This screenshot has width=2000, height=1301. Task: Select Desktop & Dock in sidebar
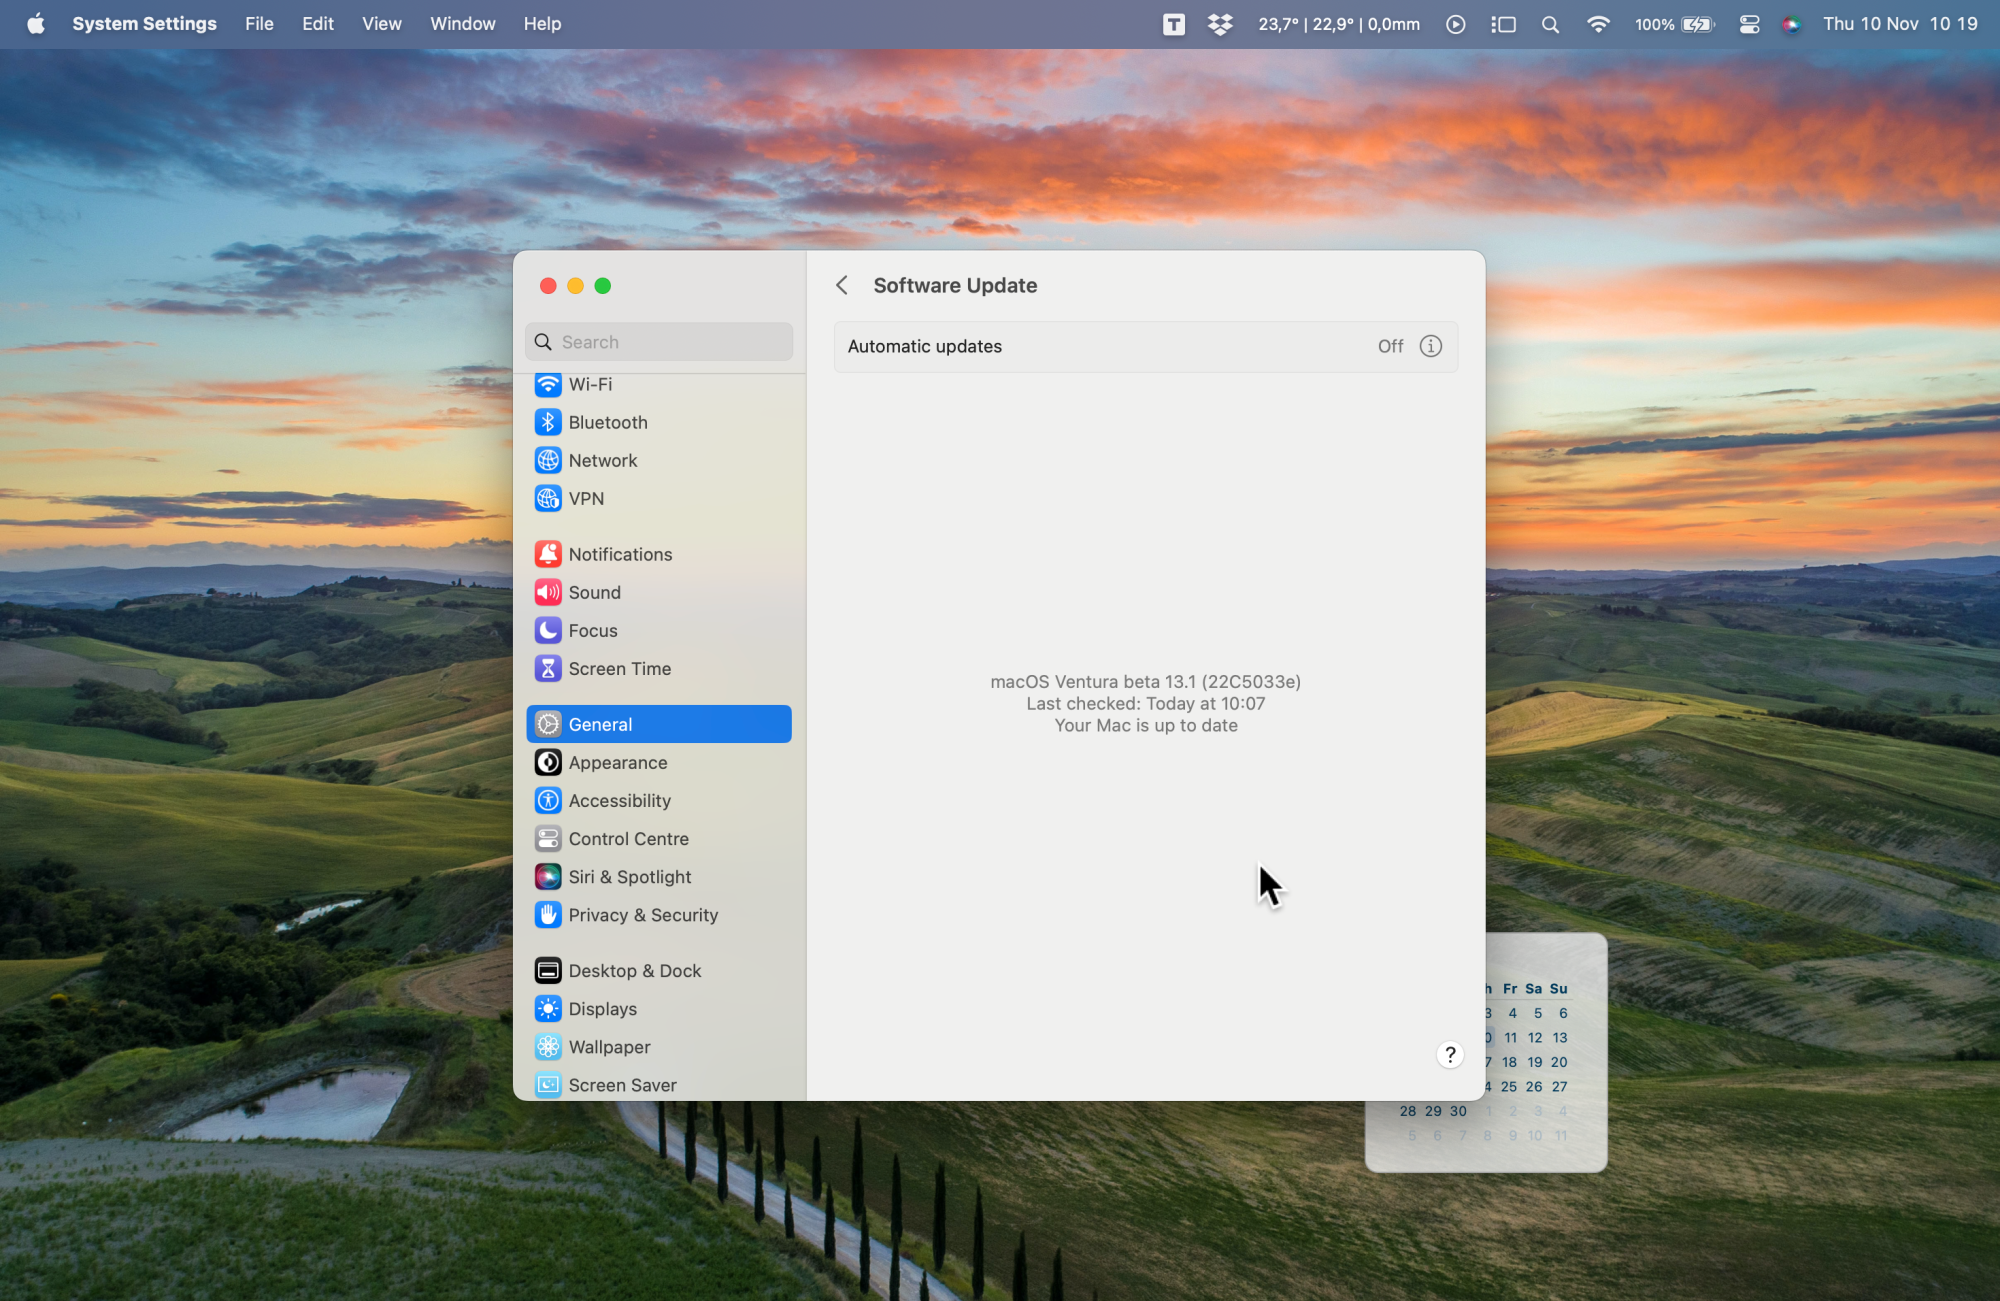pos(659,970)
